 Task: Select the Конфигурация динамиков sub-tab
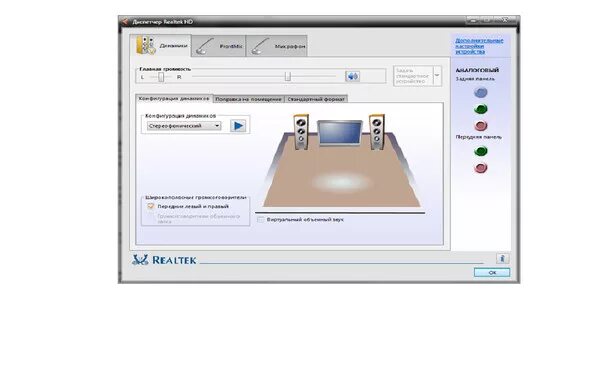(174, 99)
